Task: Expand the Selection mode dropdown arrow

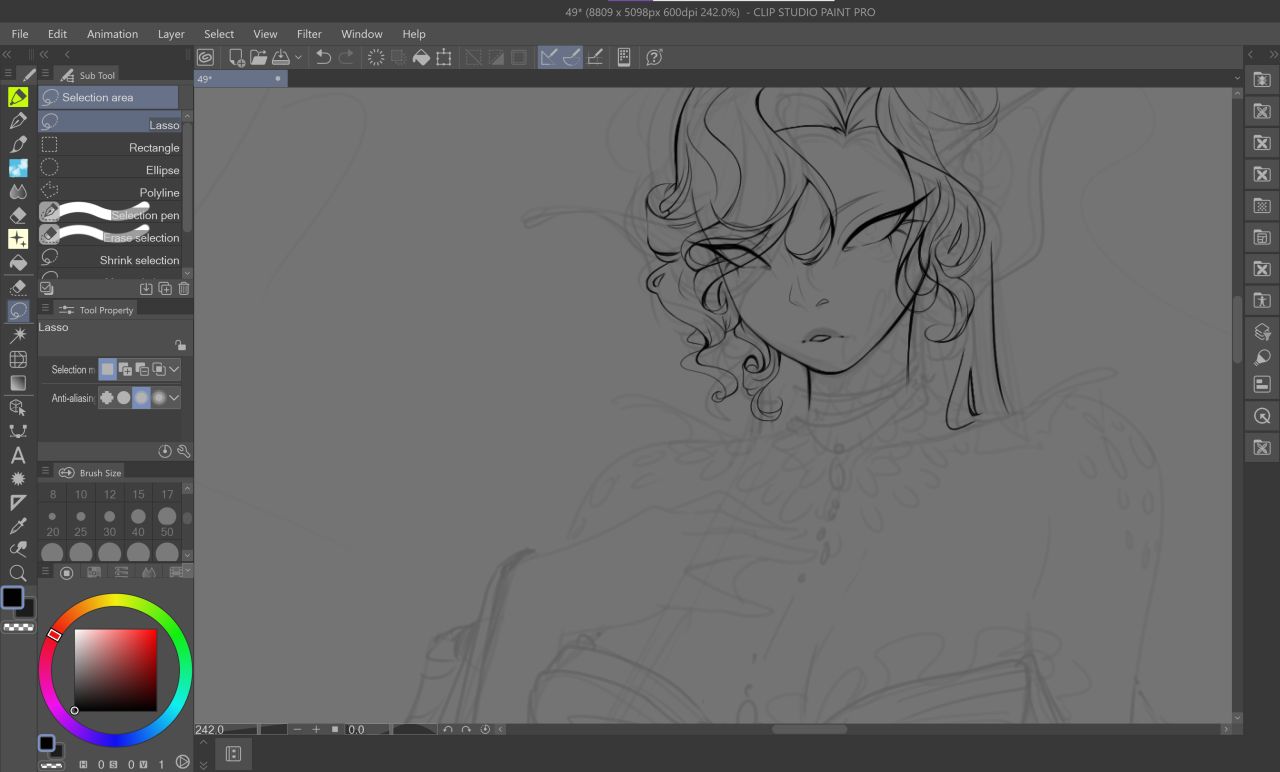Action: click(x=174, y=369)
